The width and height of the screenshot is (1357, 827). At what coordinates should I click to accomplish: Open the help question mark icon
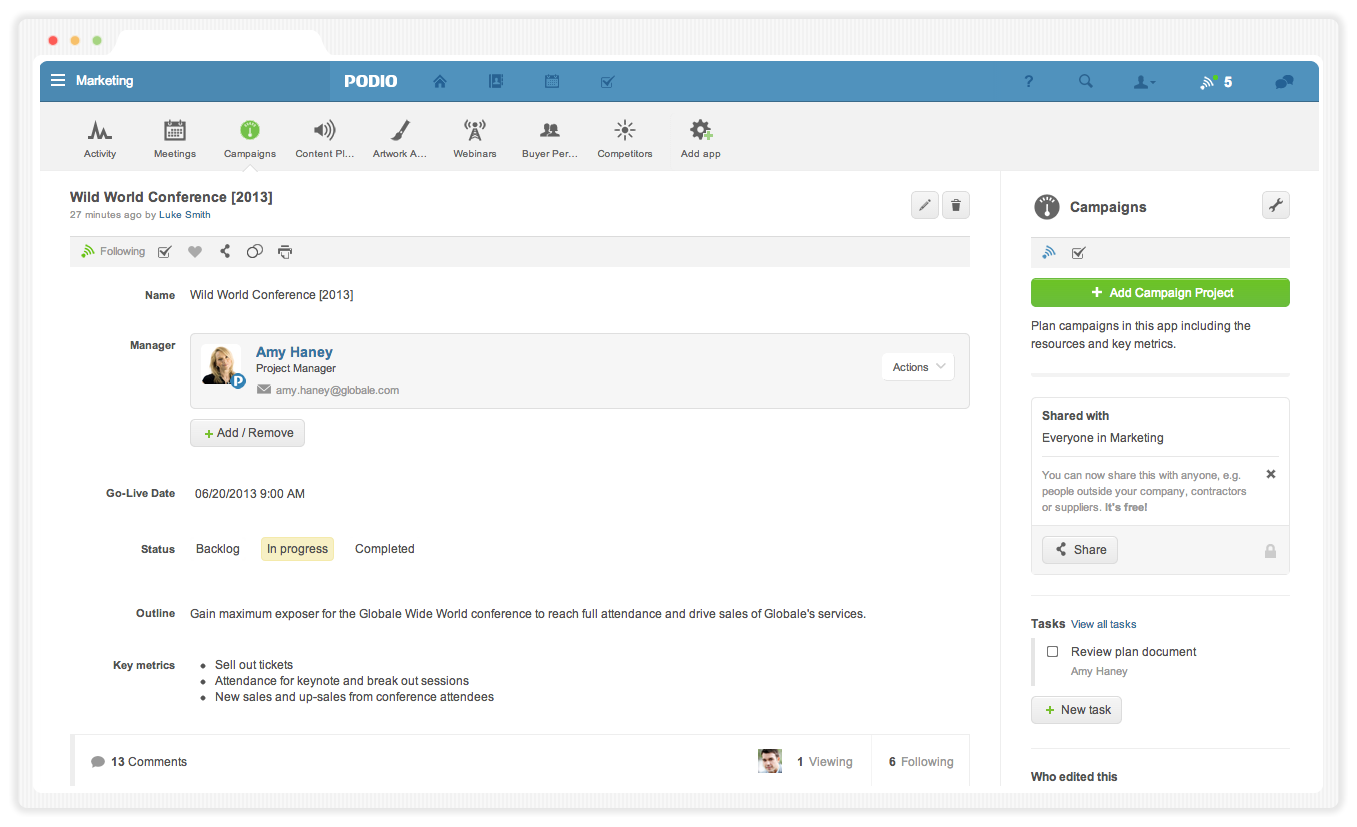coord(1029,82)
